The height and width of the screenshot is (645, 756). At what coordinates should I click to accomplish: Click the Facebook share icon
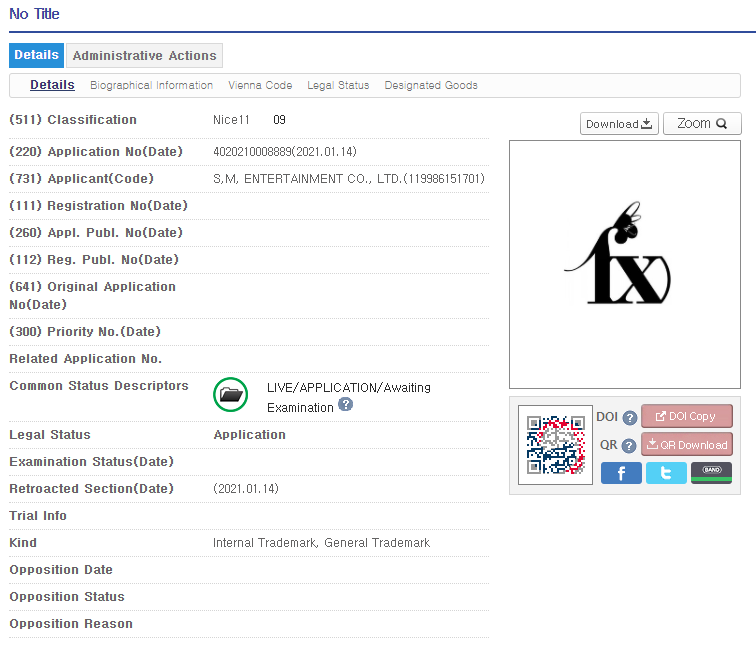[621, 473]
